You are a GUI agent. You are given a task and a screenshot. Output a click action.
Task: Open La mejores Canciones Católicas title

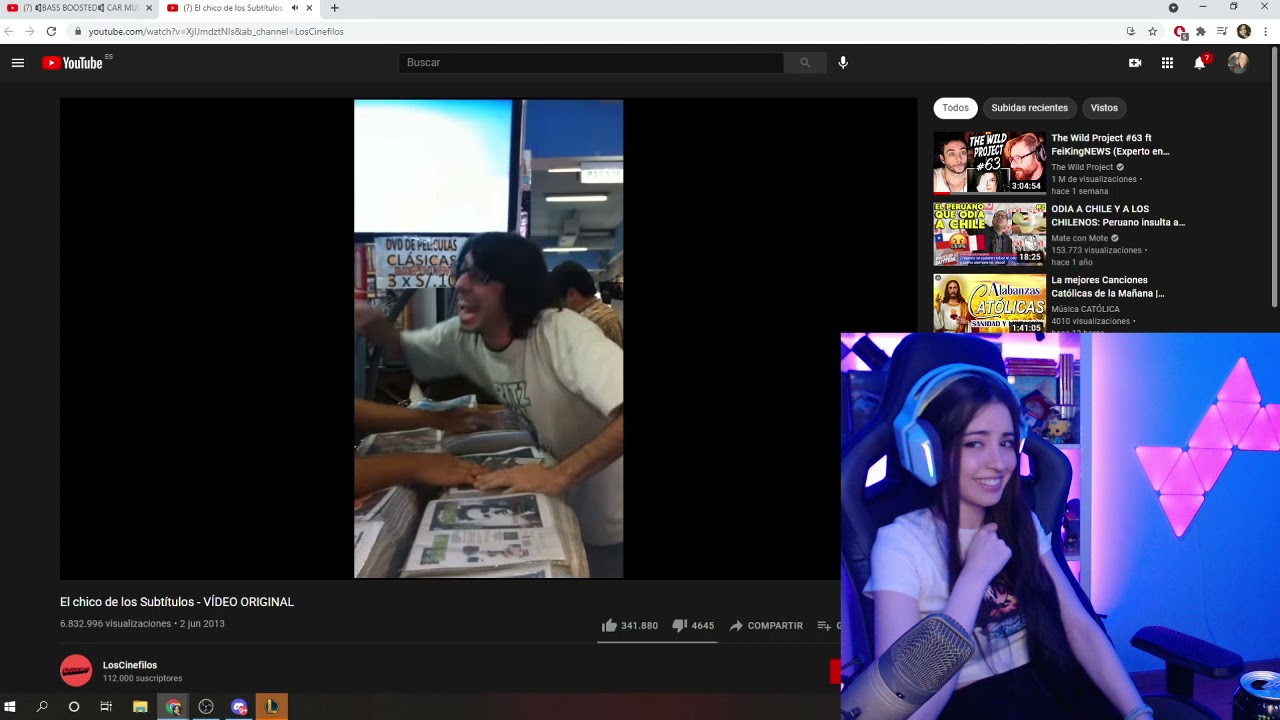click(1108, 287)
